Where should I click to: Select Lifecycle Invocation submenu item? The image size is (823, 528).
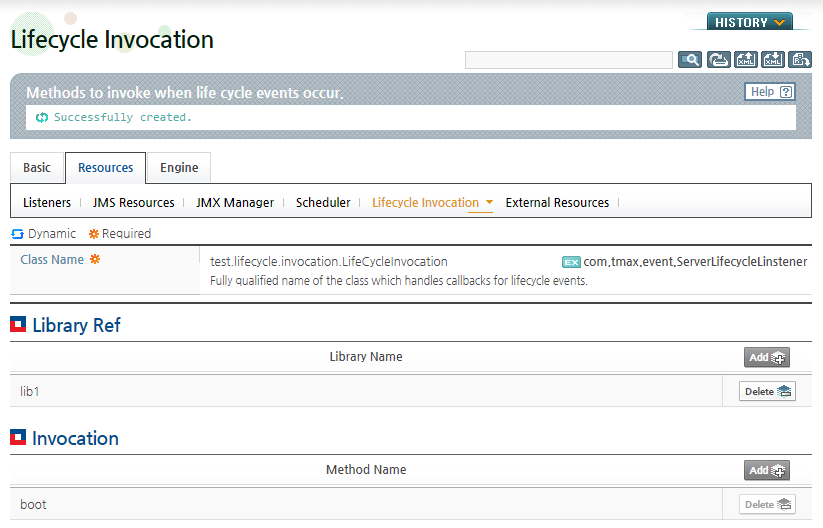(x=425, y=203)
